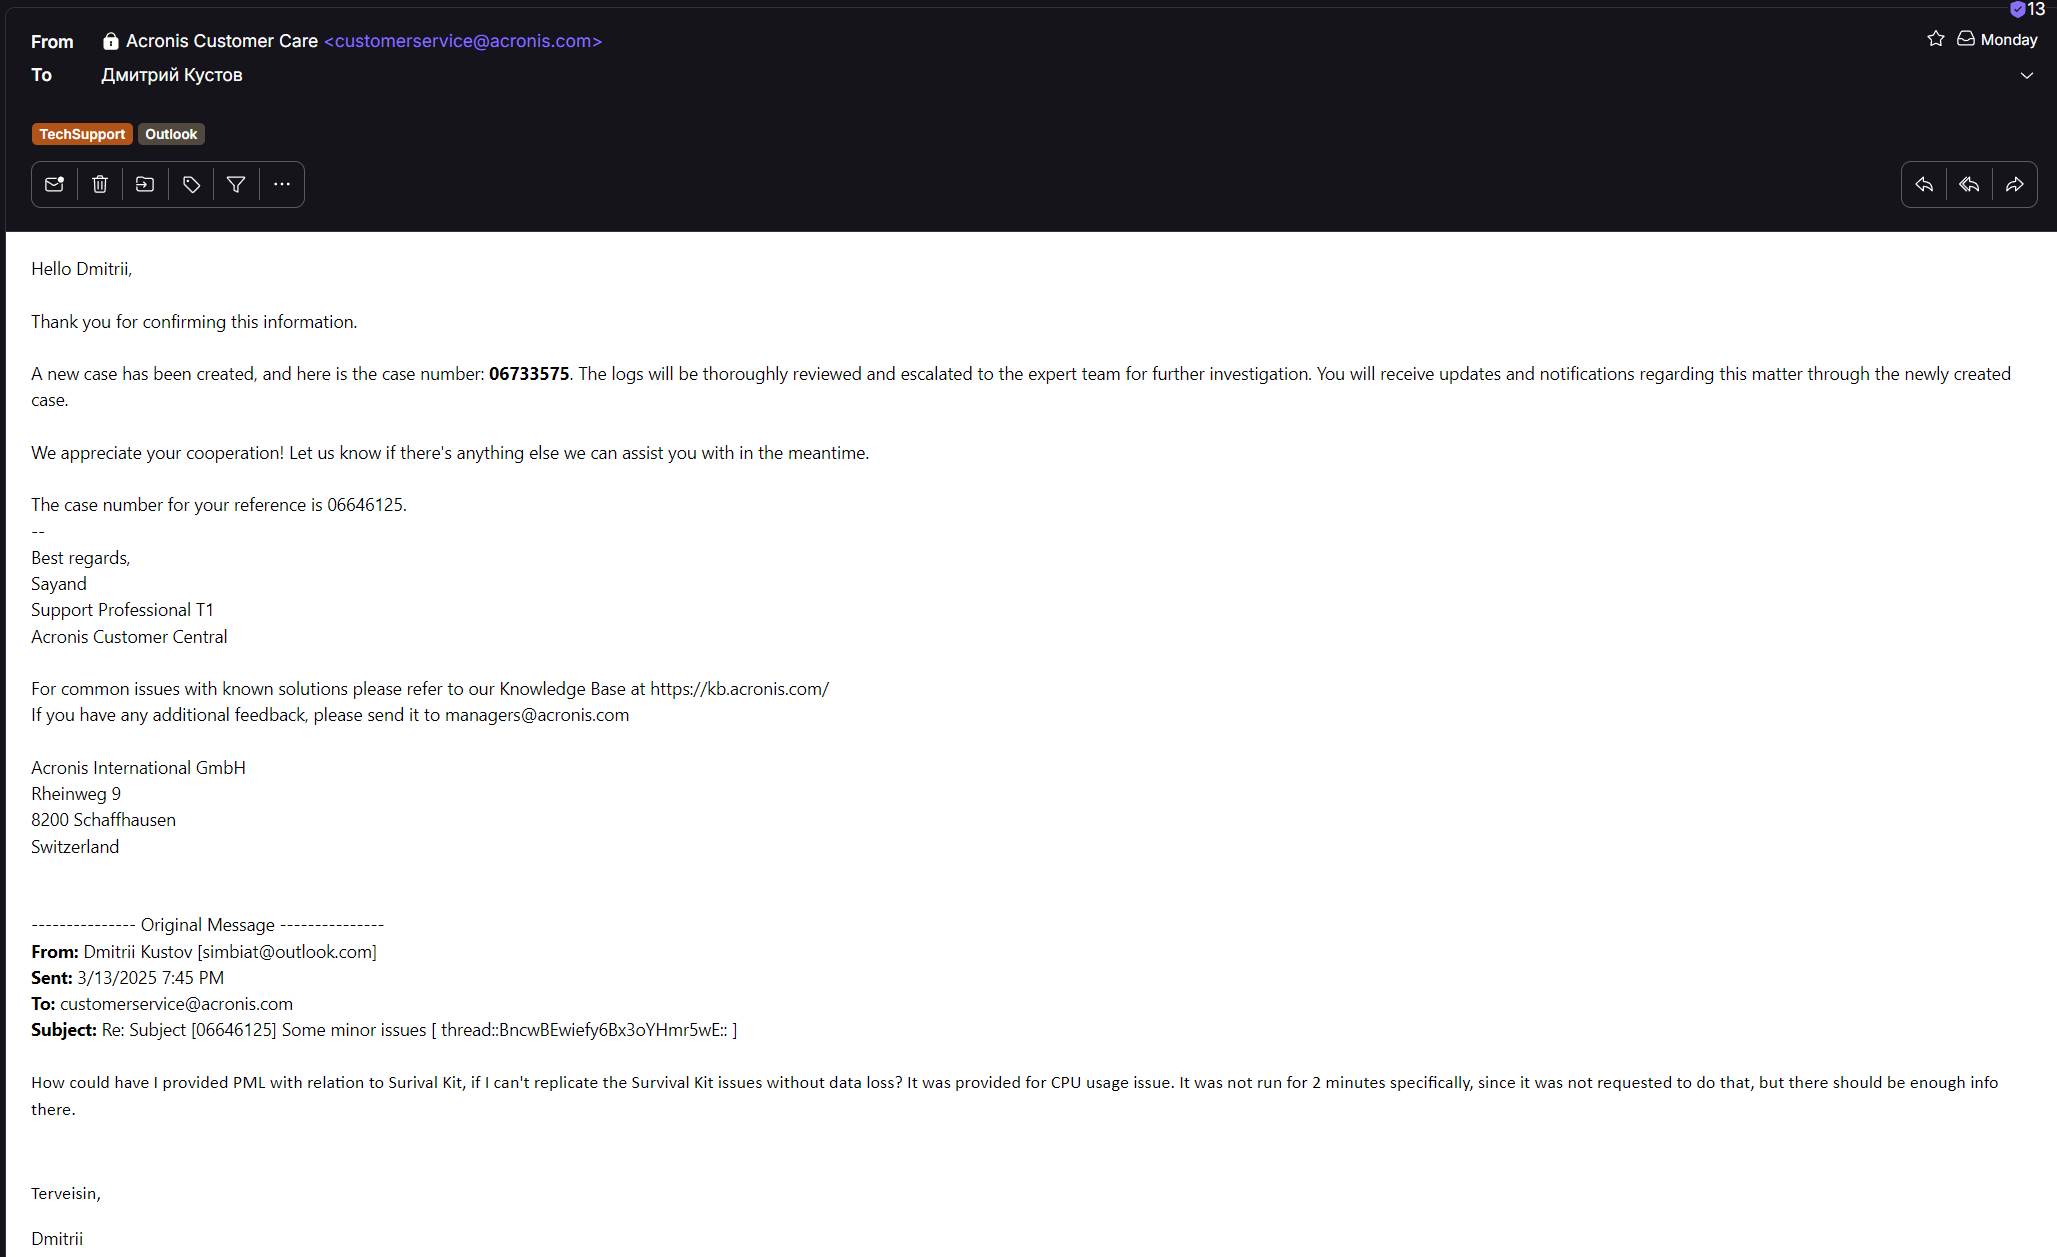Click 'Terveisin,' closing text
Screen dimensions: 2057x1257
pos(66,1194)
